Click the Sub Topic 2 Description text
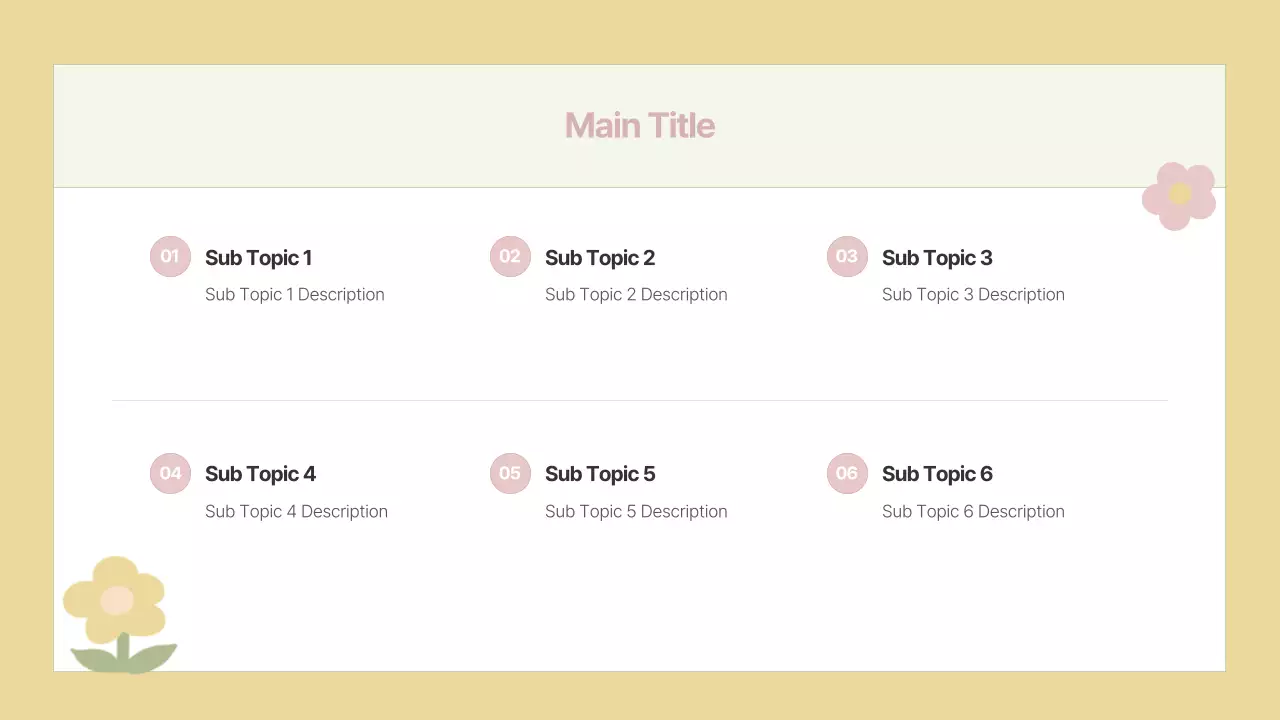Viewport: 1280px width, 720px height. point(636,294)
